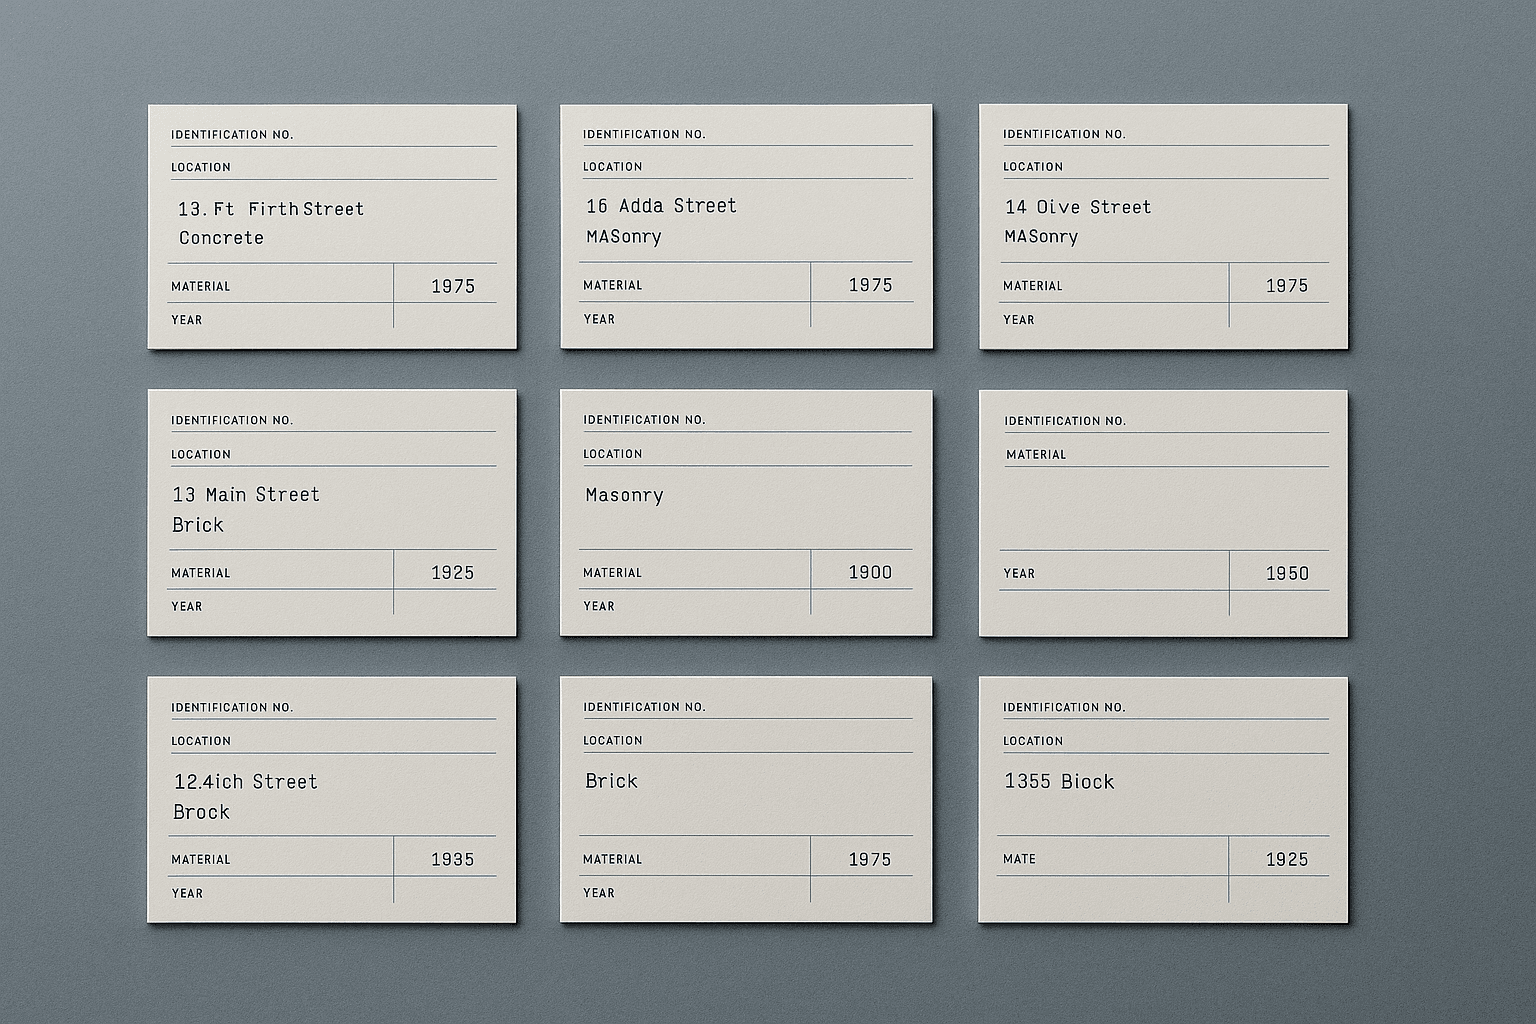Click the '12.4ich Street' text
Screen dimensions: 1536x1024
click(x=246, y=782)
